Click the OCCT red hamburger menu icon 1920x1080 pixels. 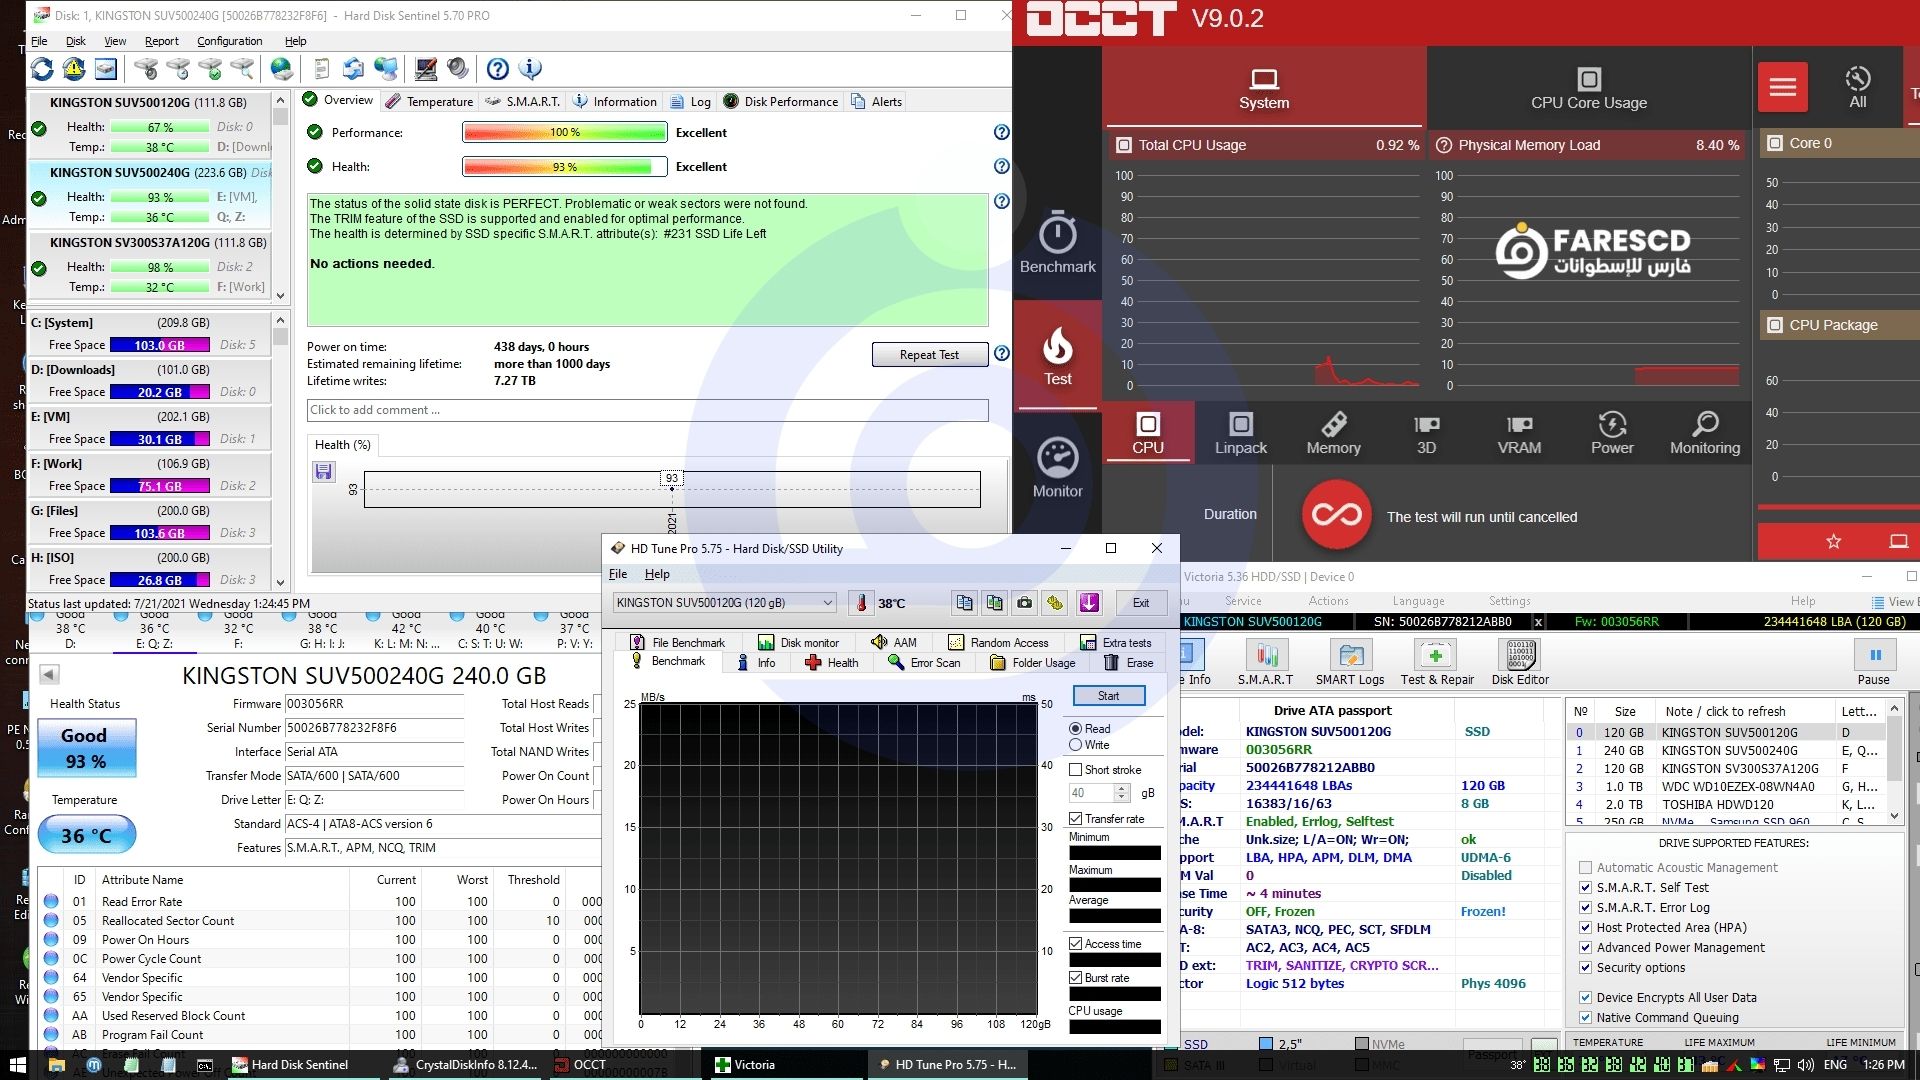(x=1782, y=88)
